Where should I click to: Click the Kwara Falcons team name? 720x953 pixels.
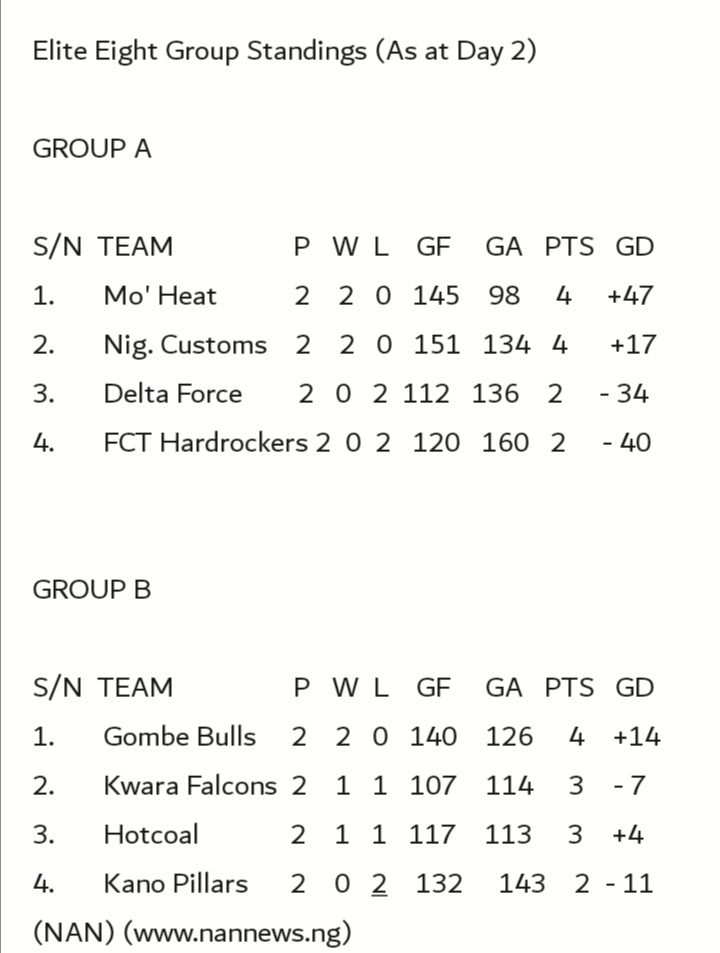pos(189,786)
